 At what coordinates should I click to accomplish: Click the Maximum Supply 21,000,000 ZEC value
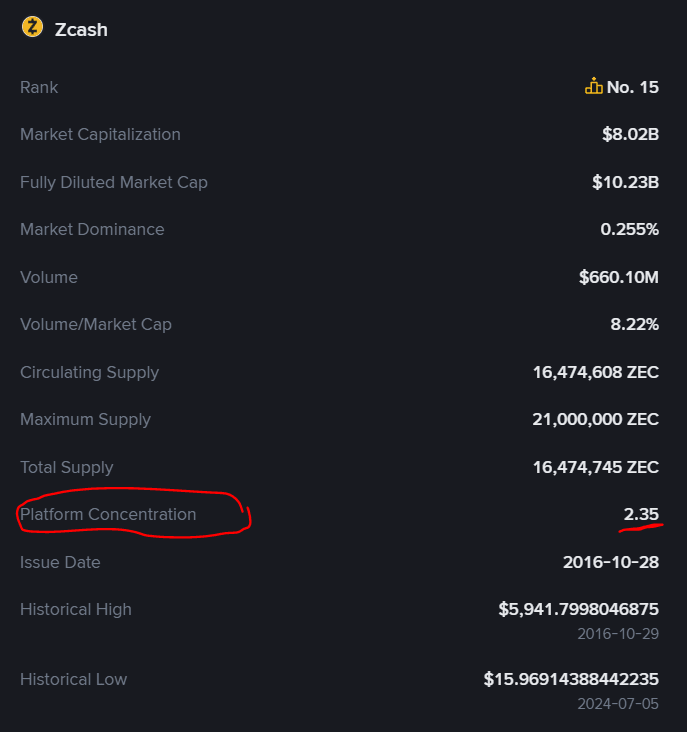pyautogui.click(x=595, y=419)
